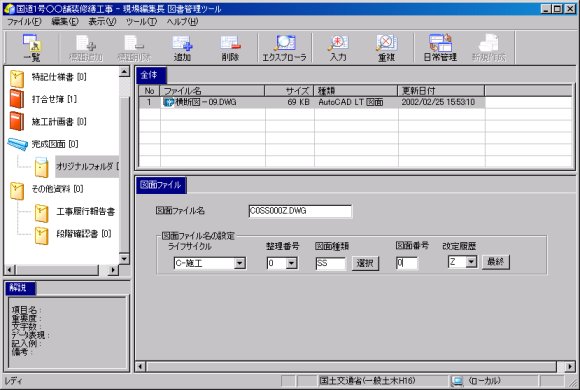Select file 横断図-09.DWG in the list
Viewport: 580px width, 390px height.
click(x=206, y=102)
